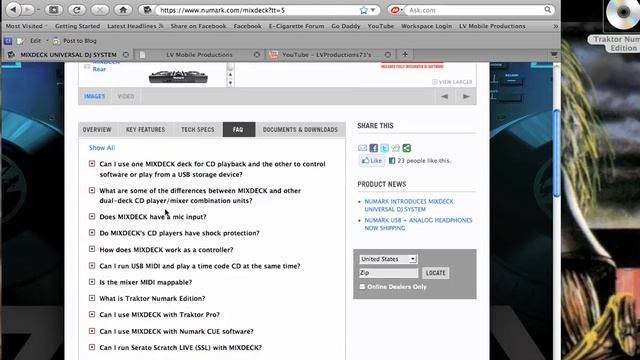Click the Post to Blog toolbar item
This screenshot has width=640, height=360.
coord(75,41)
